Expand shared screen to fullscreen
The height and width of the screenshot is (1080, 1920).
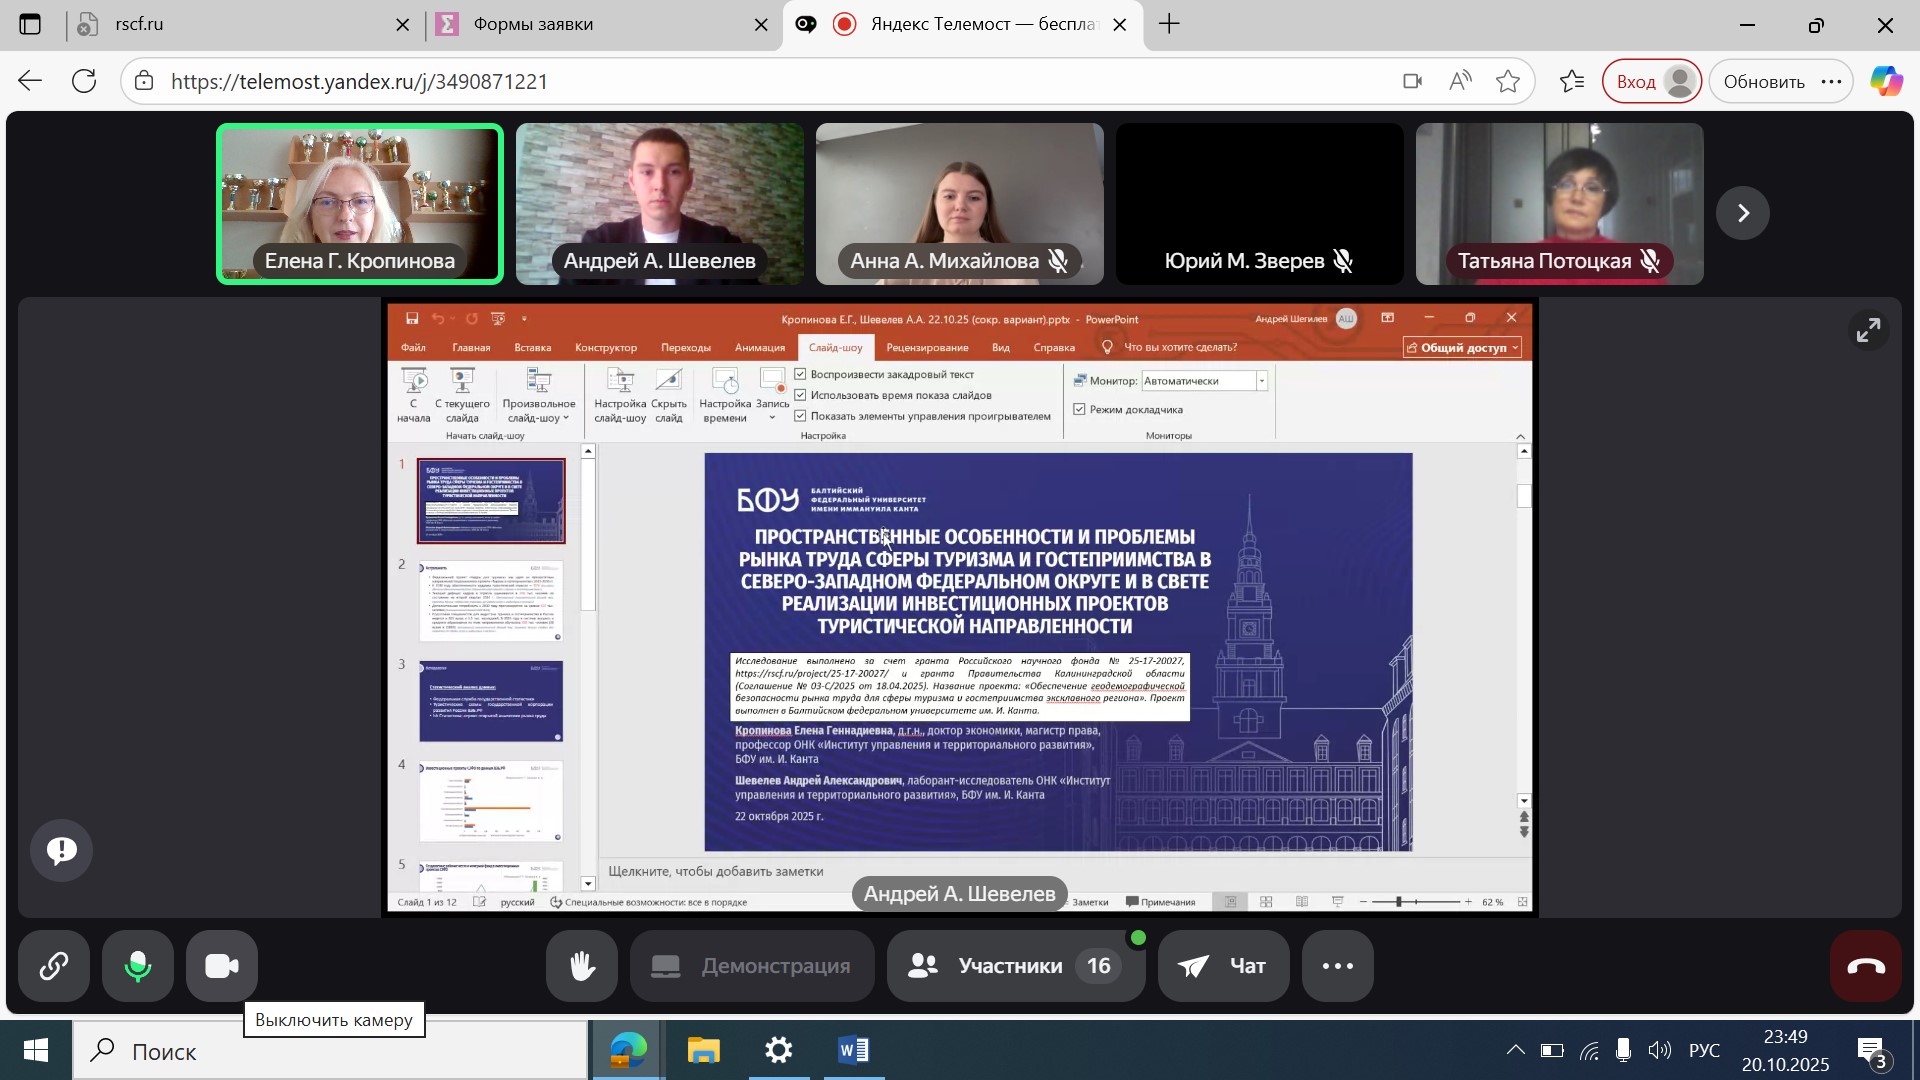pyautogui.click(x=1868, y=331)
